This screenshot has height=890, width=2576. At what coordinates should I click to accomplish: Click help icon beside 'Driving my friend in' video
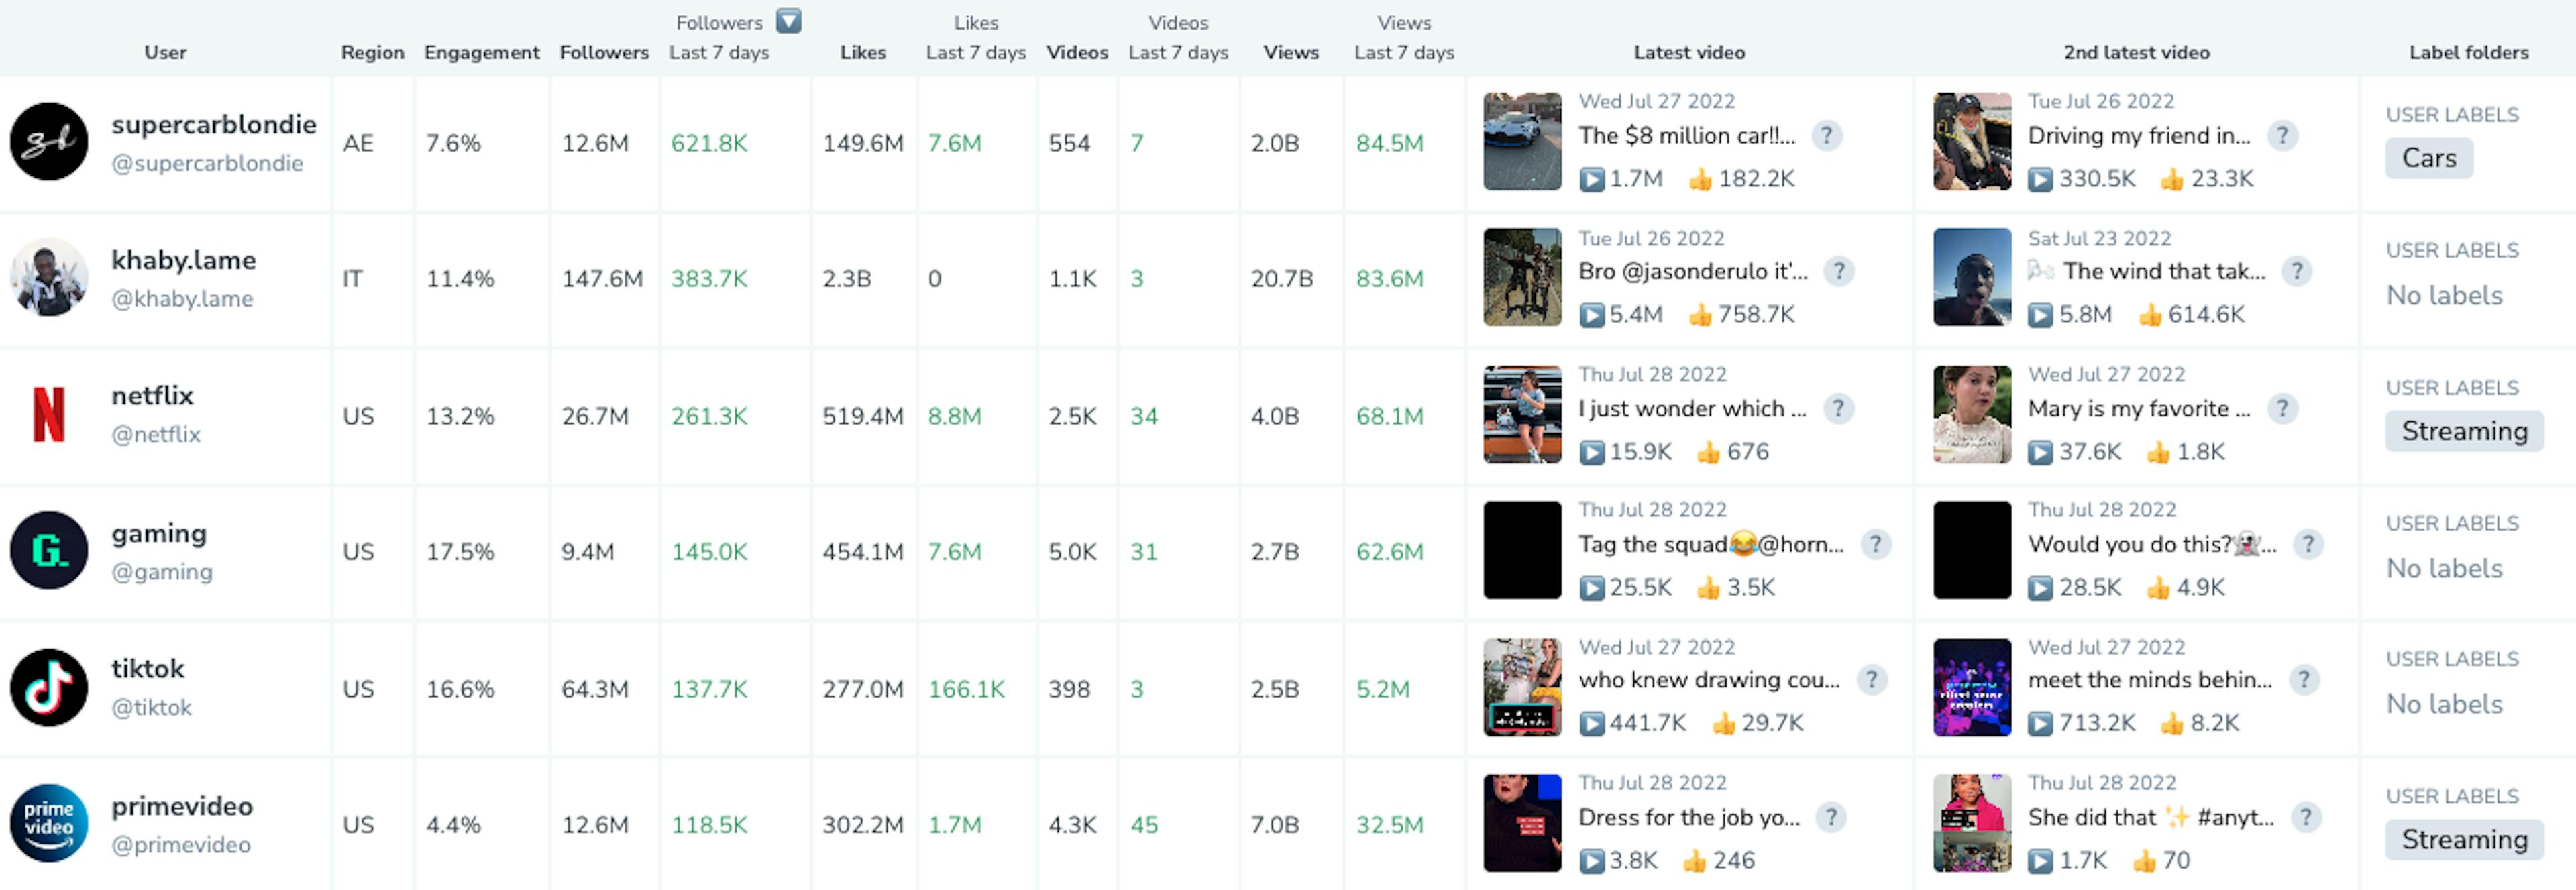2282,135
